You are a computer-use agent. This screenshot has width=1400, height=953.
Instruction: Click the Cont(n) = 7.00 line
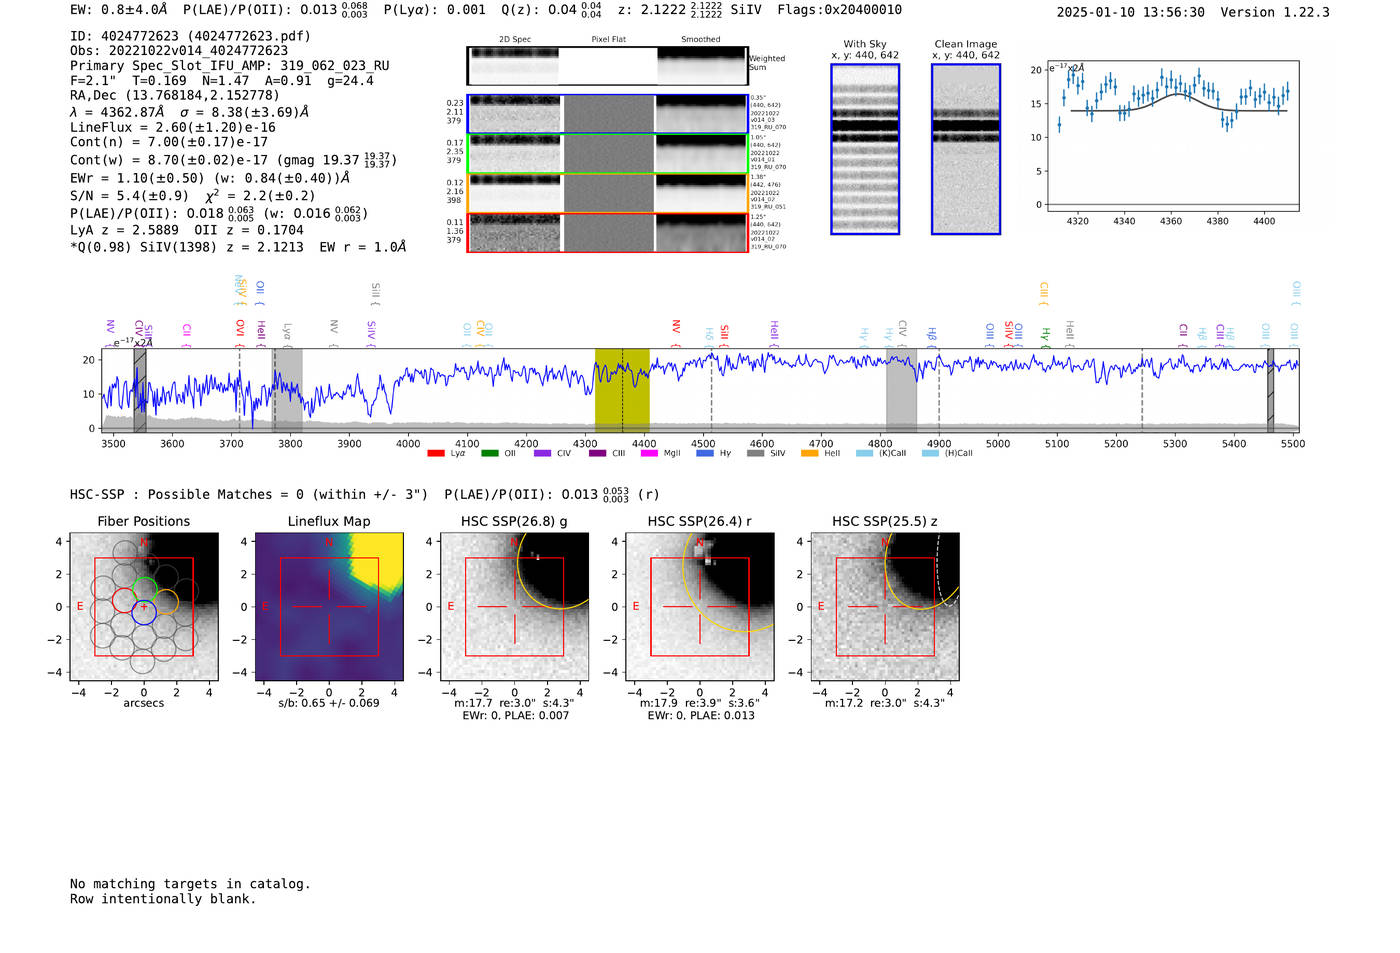(x=169, y=142)
